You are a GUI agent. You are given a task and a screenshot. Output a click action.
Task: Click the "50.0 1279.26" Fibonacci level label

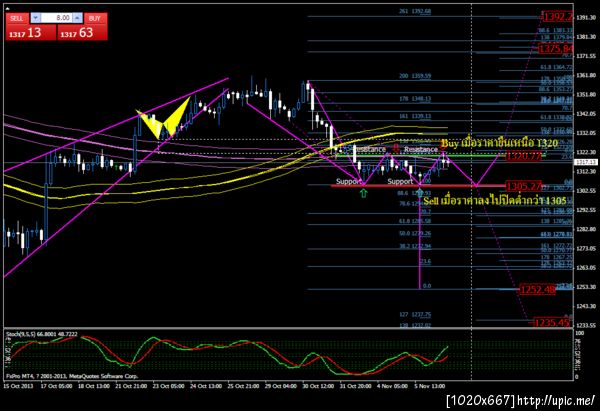pyautogui.click(x=415, y=233)
